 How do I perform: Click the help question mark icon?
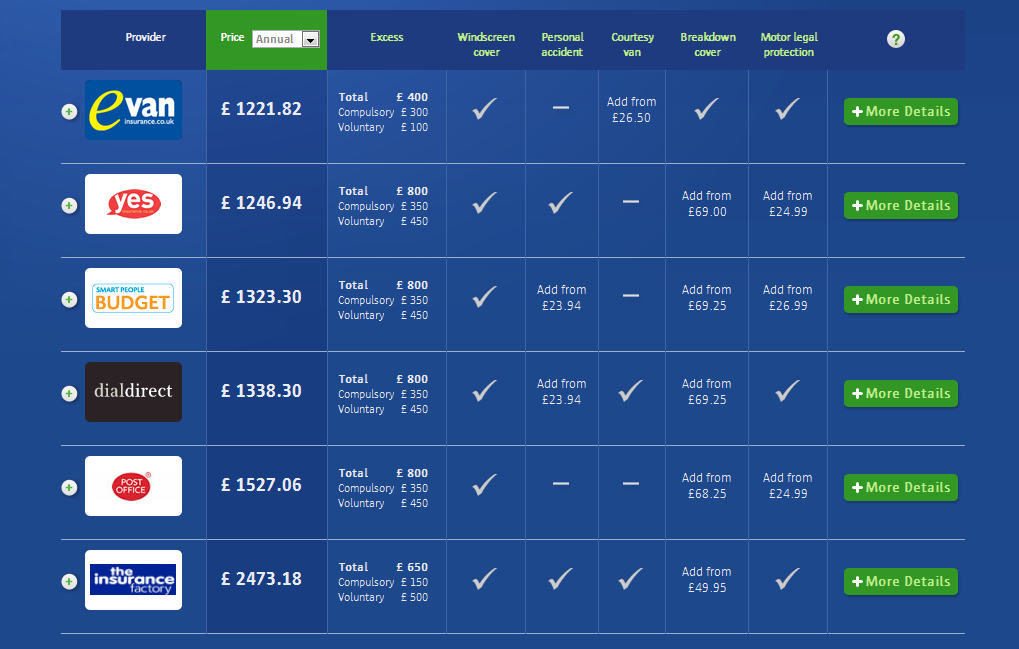896,39
